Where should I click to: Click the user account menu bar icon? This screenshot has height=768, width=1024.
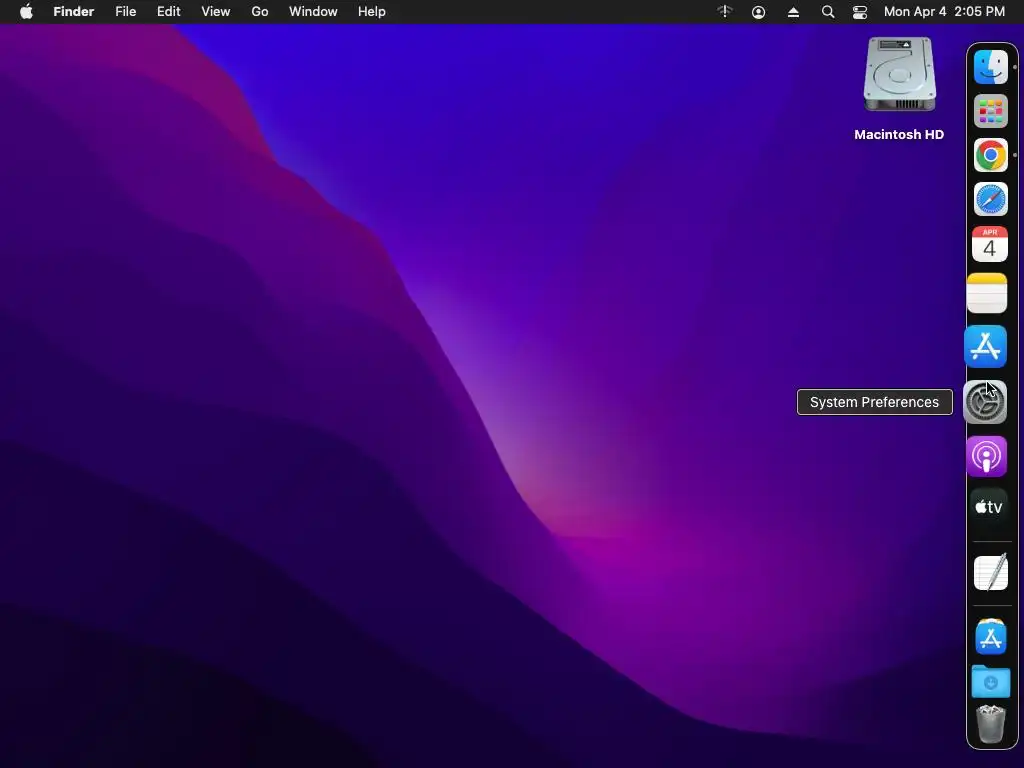tap(758, 12)
